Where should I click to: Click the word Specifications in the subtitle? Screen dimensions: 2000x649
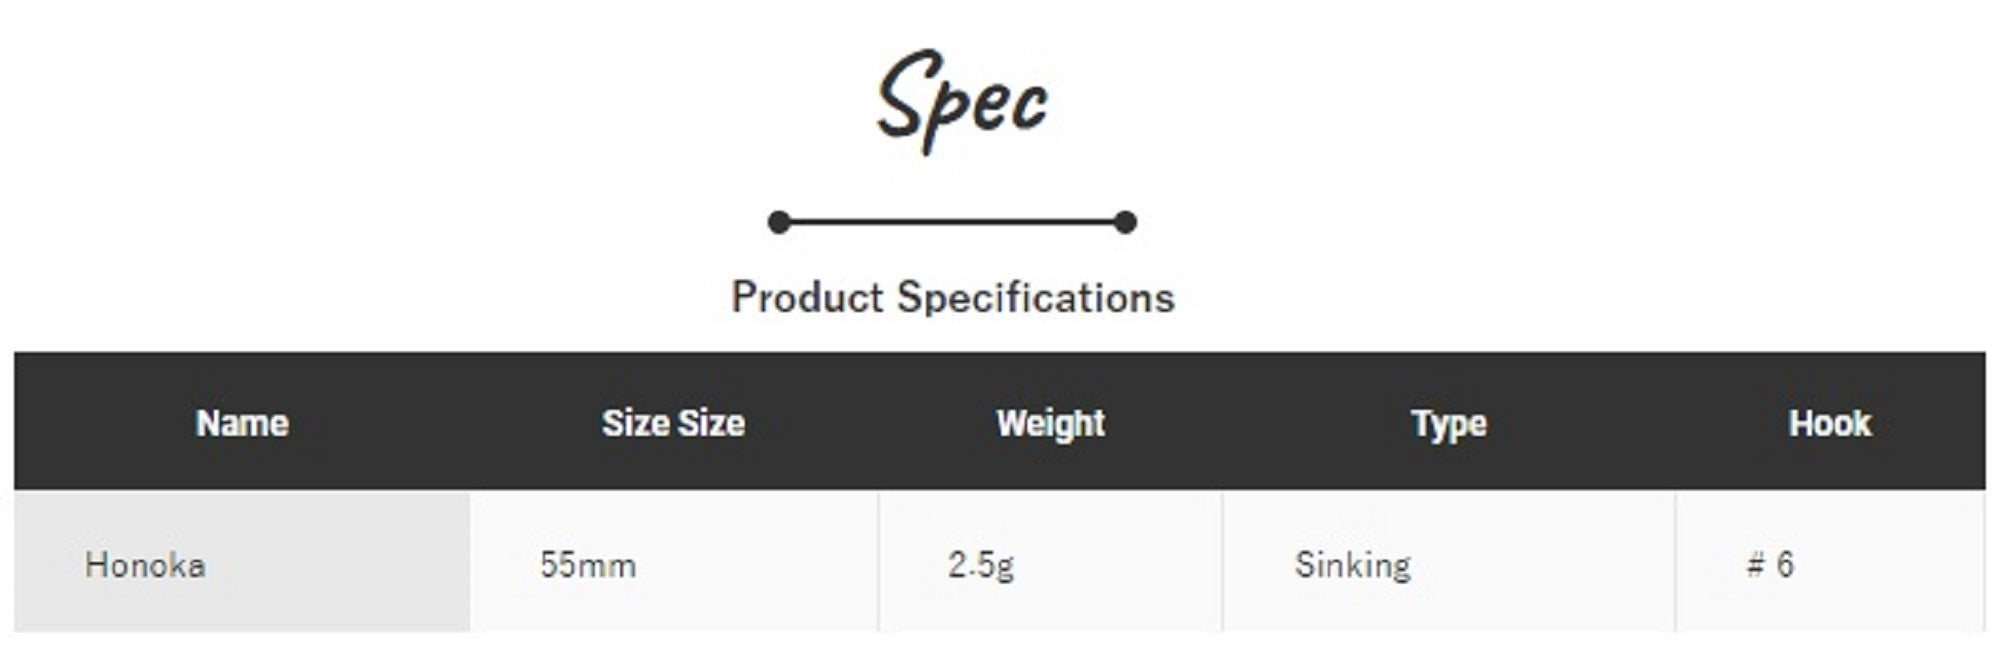(x=1035, y=298)
